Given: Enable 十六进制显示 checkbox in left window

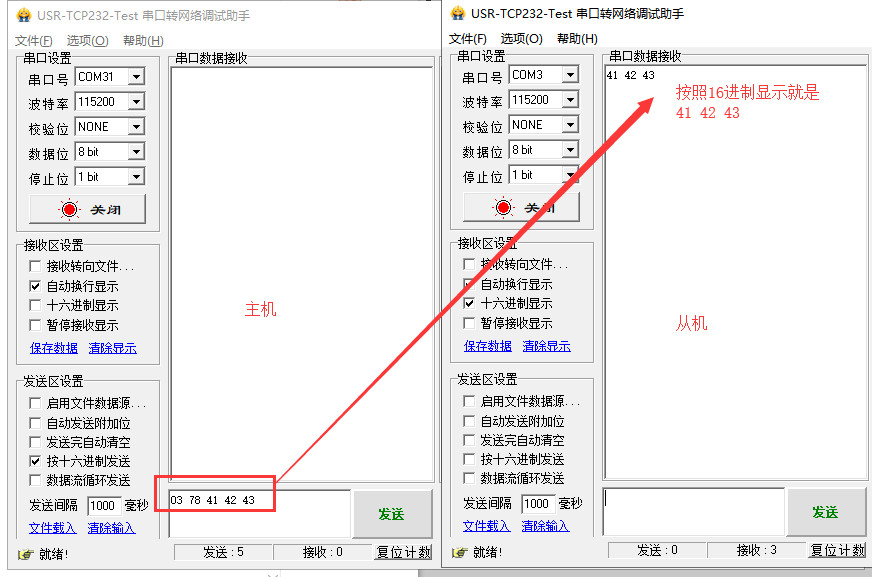Looking at the screenshot, I should (36, 305).
